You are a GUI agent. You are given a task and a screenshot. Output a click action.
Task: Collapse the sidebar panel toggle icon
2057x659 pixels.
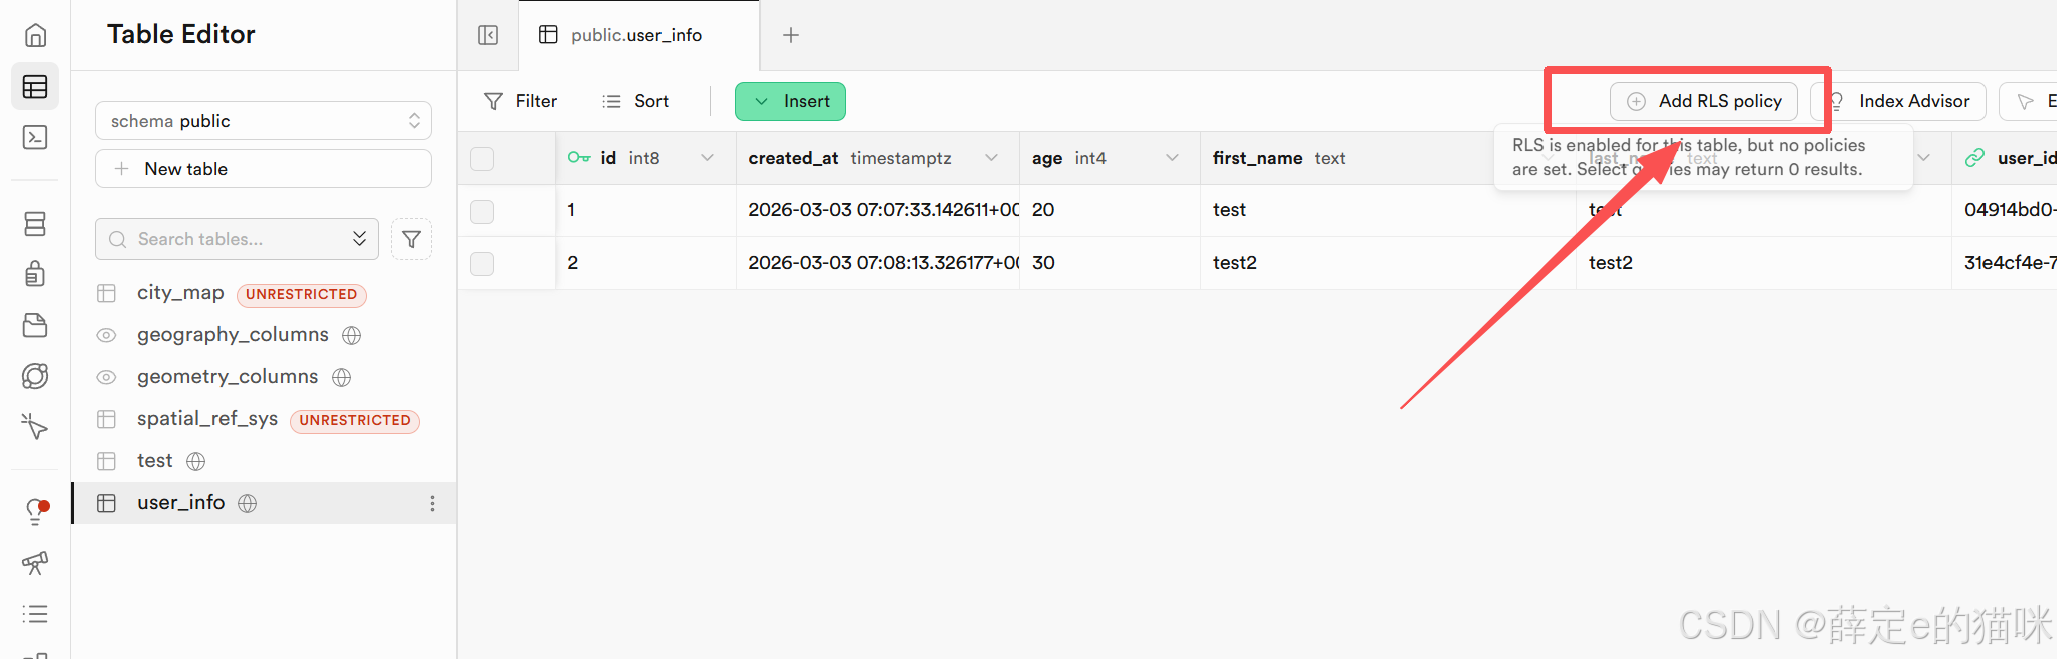click(488, 35)
